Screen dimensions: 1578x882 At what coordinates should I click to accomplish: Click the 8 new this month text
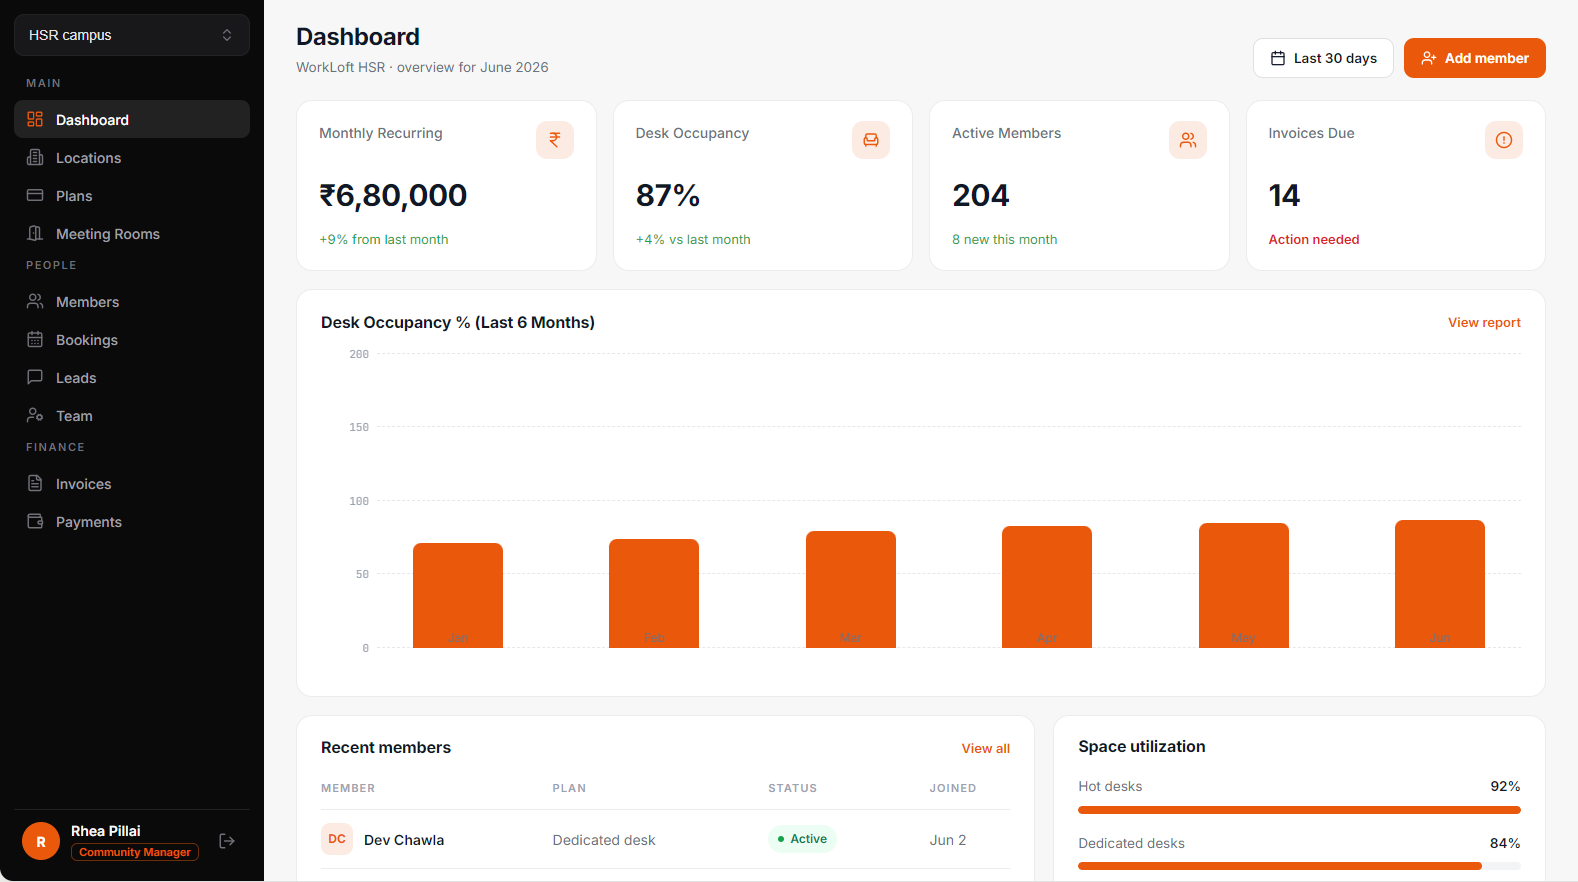pyautogui.click(x=1004, y=239)
